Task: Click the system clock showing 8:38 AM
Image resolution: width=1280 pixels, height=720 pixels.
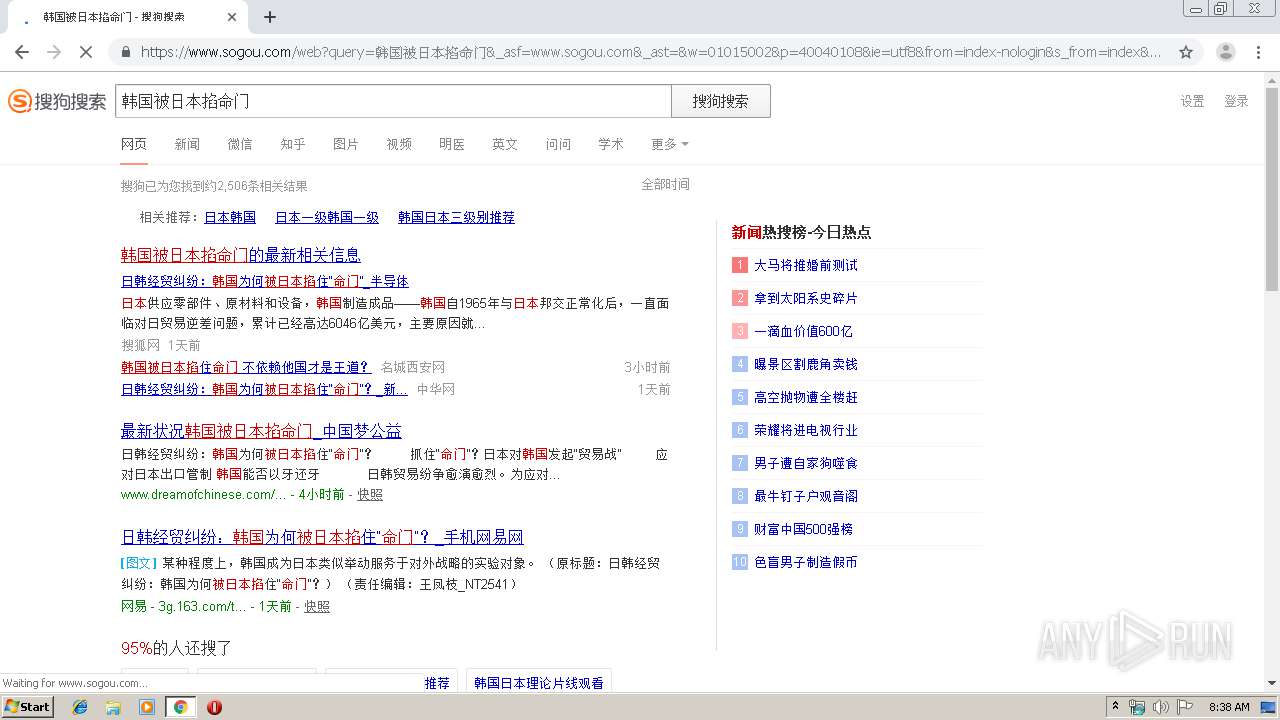Action: click(1229, 707)
